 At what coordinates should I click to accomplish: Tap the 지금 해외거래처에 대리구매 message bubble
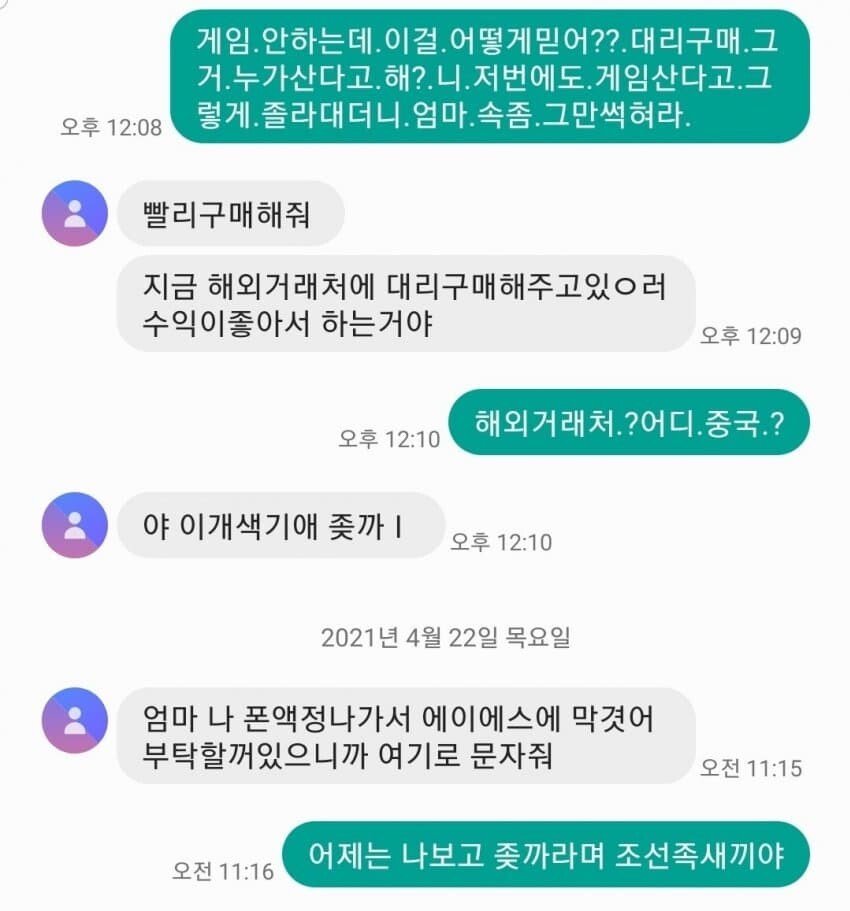406,303
